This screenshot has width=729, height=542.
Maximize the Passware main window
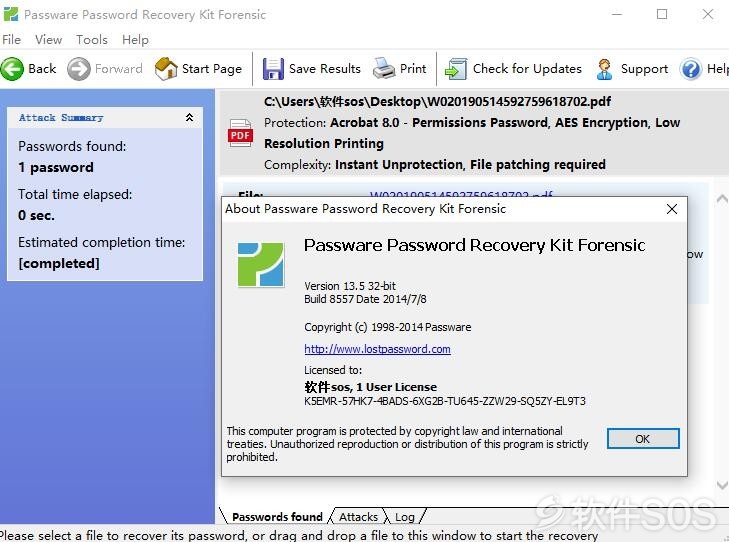(x=662, y=14)
